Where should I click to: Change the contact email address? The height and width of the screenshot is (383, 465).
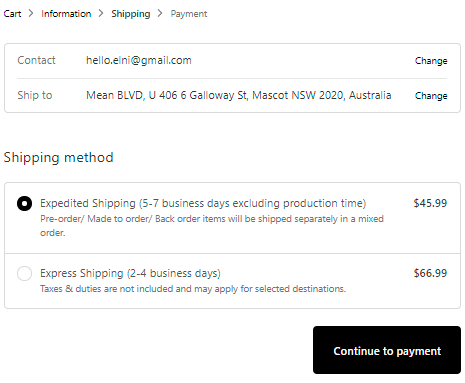(x=431, y=61)
